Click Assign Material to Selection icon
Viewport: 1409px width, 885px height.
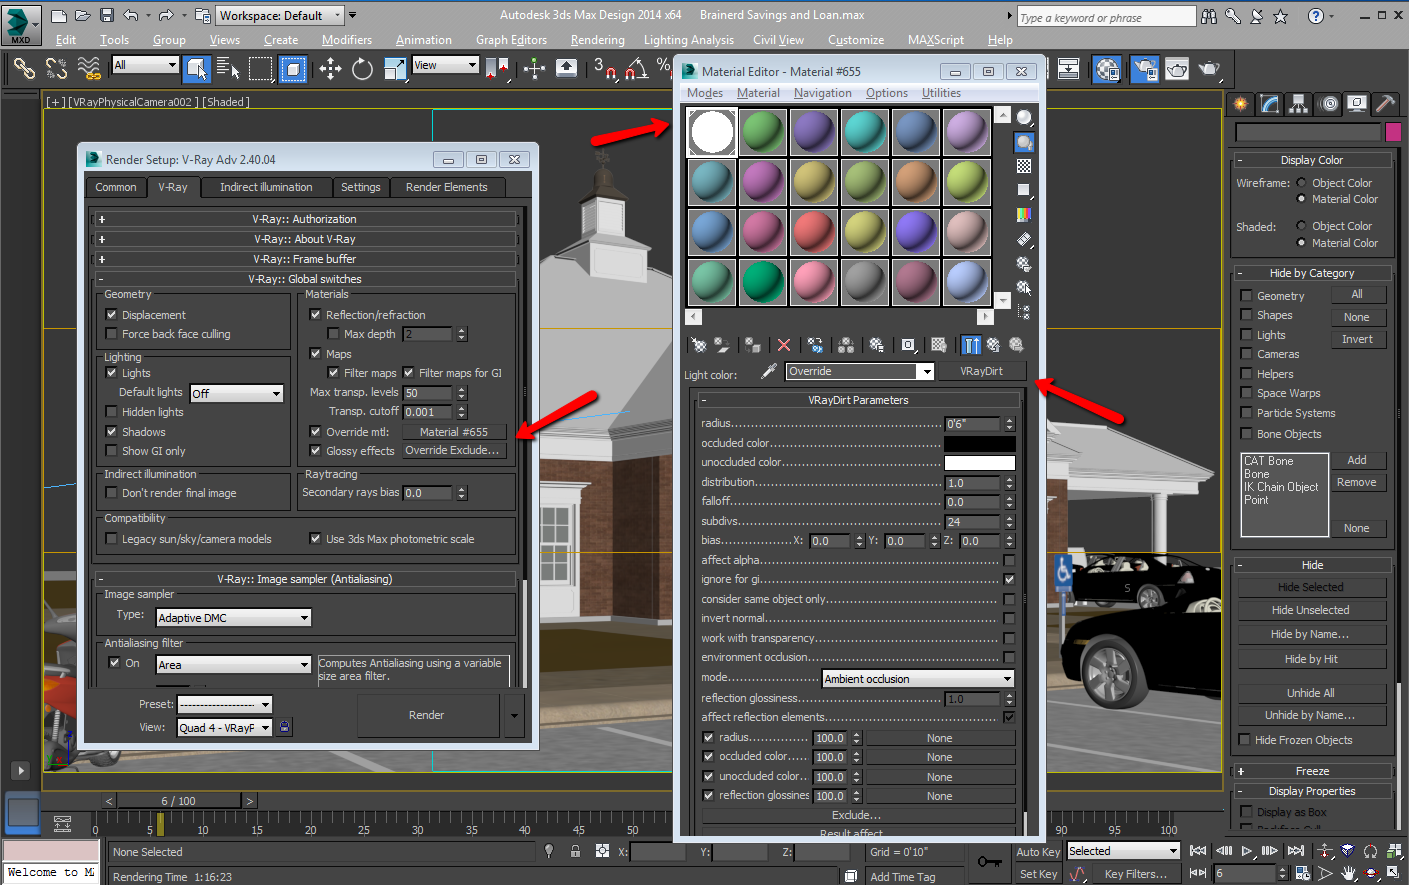[753, 345]
